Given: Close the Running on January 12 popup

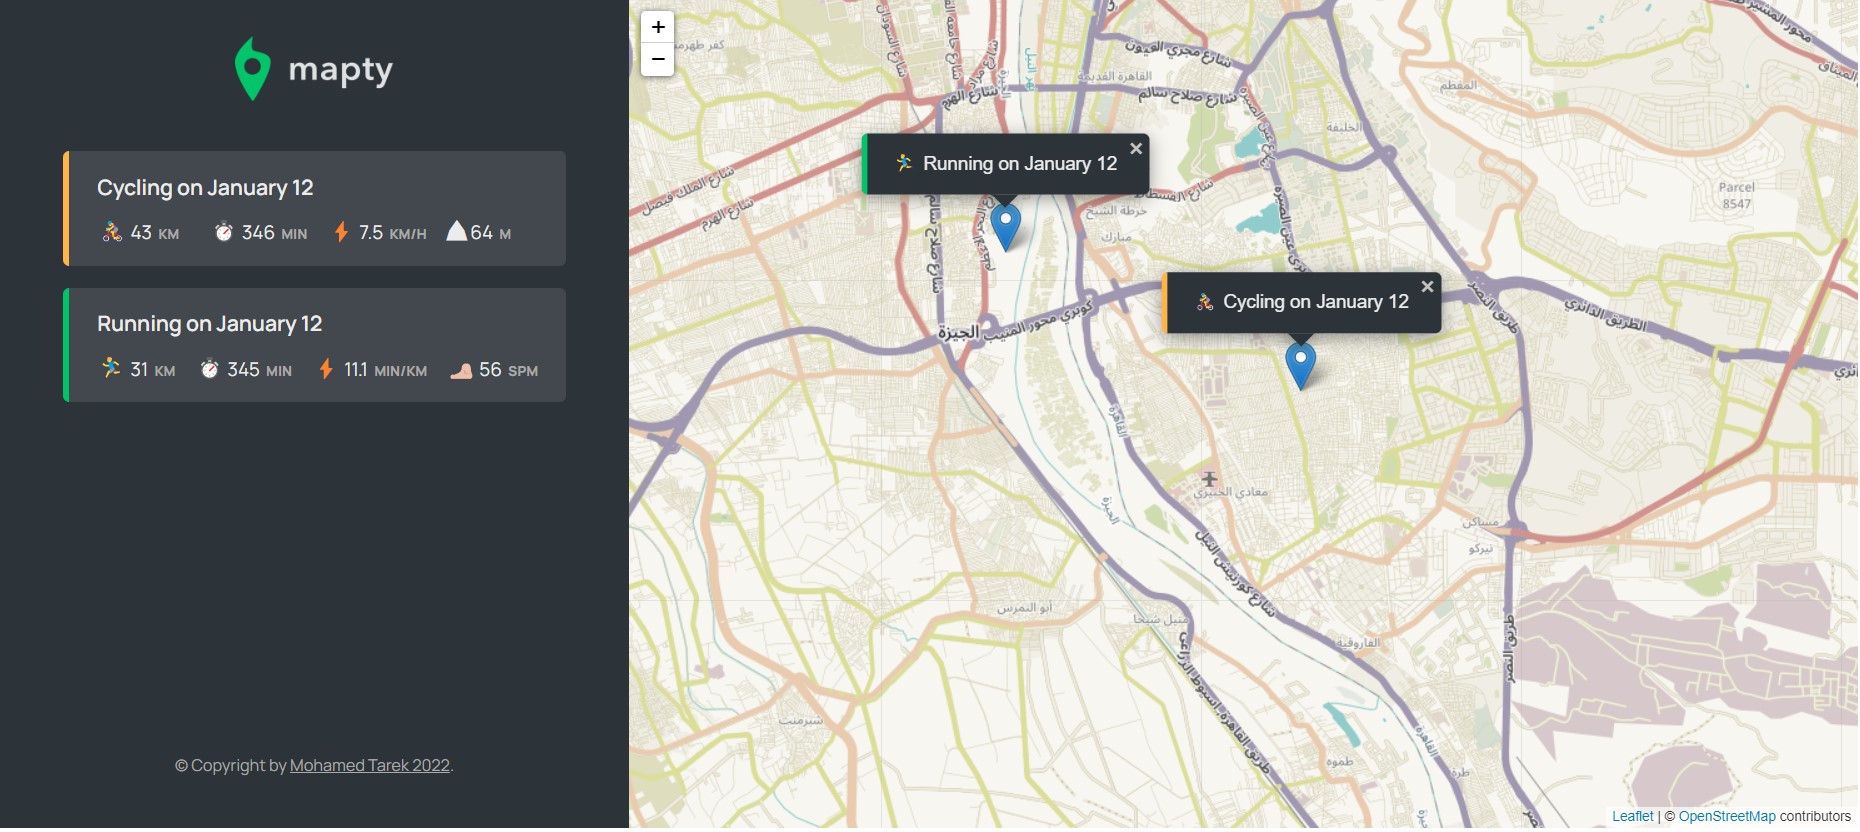Looking at the screenshot, I should coord(1136,148).
